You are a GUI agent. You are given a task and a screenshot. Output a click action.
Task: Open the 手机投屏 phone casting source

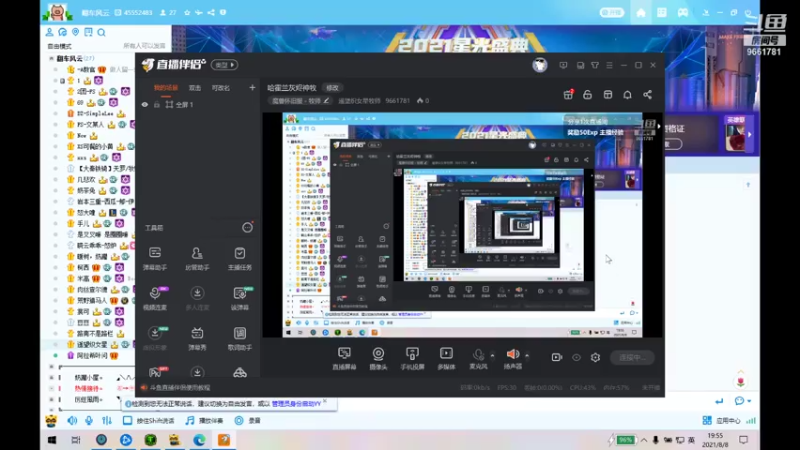coord(412,358)
